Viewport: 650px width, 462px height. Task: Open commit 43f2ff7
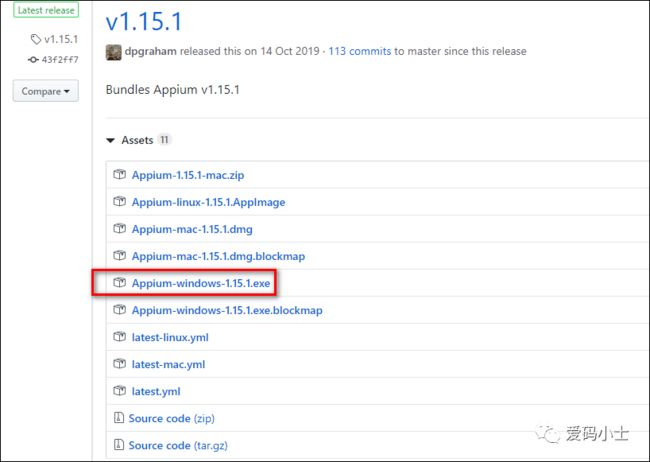pyautogui.click(x=60, y=60)
